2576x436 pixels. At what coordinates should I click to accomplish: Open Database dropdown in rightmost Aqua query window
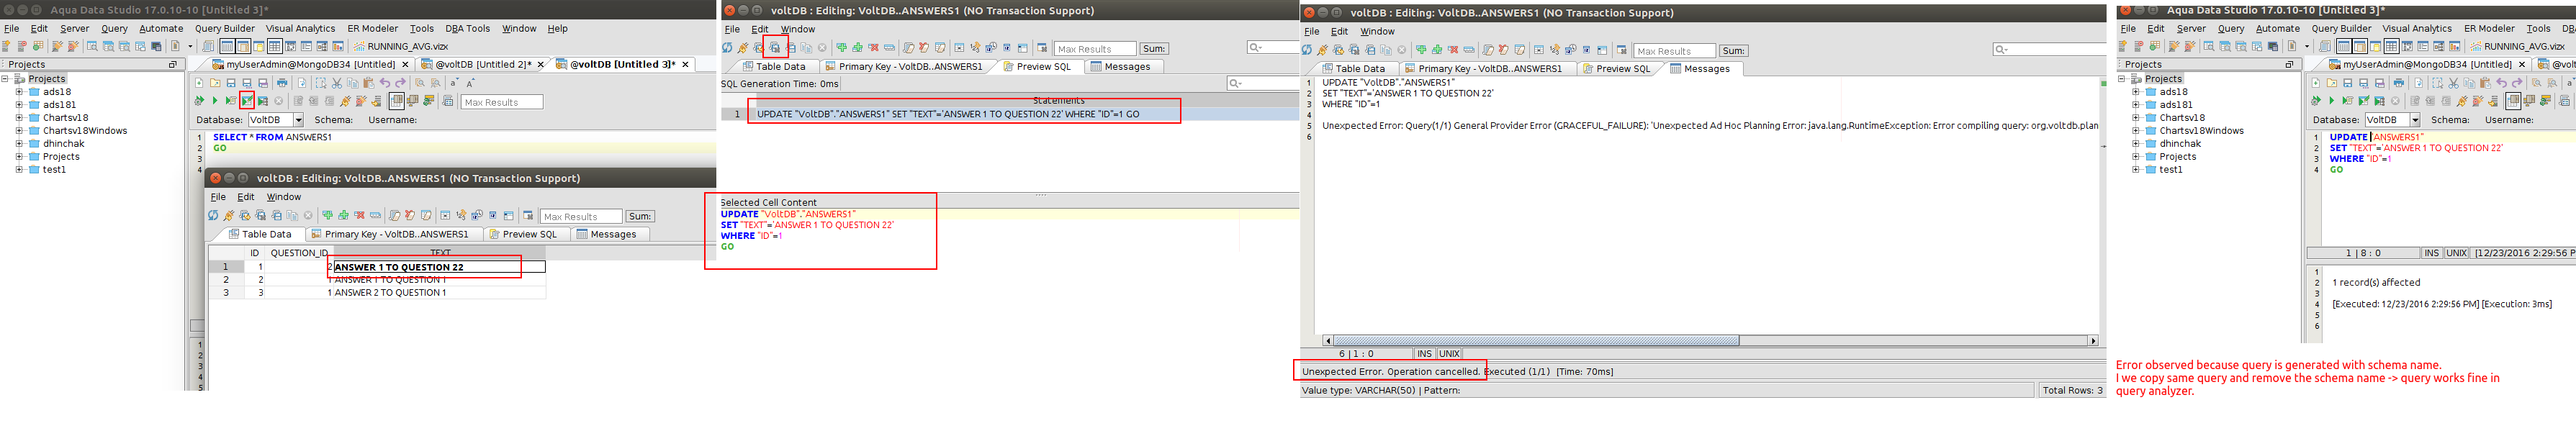(2414, 120)
